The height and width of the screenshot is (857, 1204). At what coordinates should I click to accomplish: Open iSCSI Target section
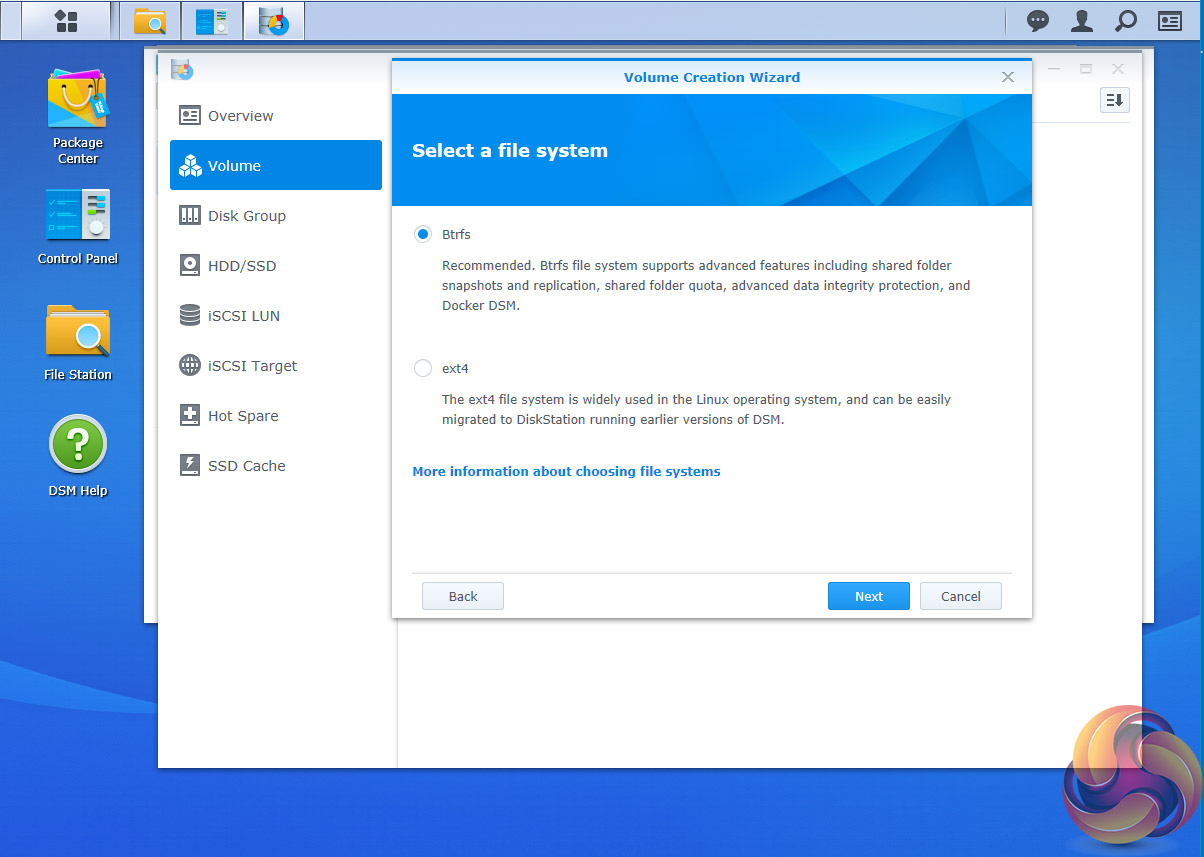(276, 366)
